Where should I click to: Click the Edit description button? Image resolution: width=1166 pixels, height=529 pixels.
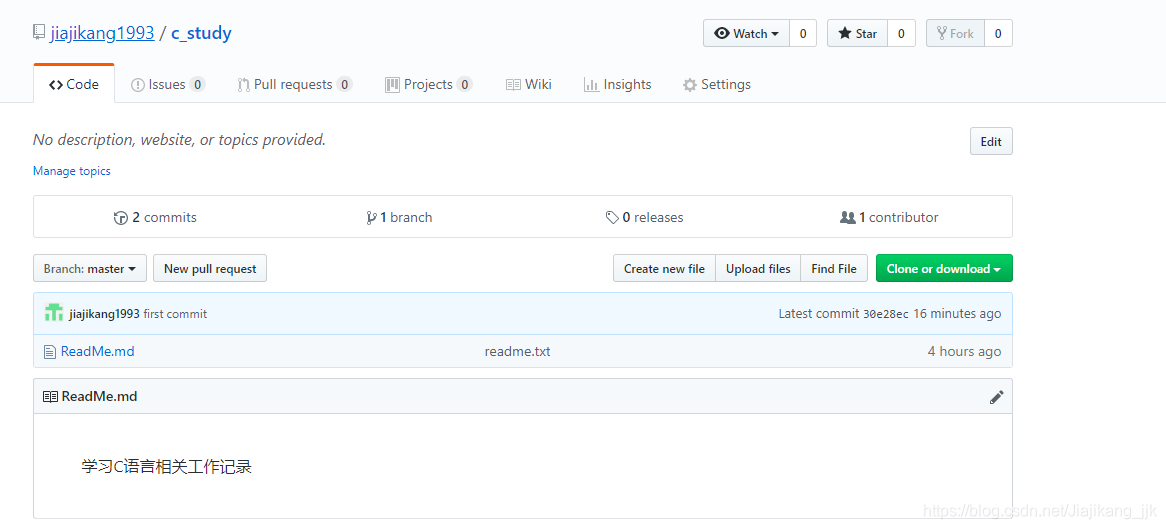point(991,141)
